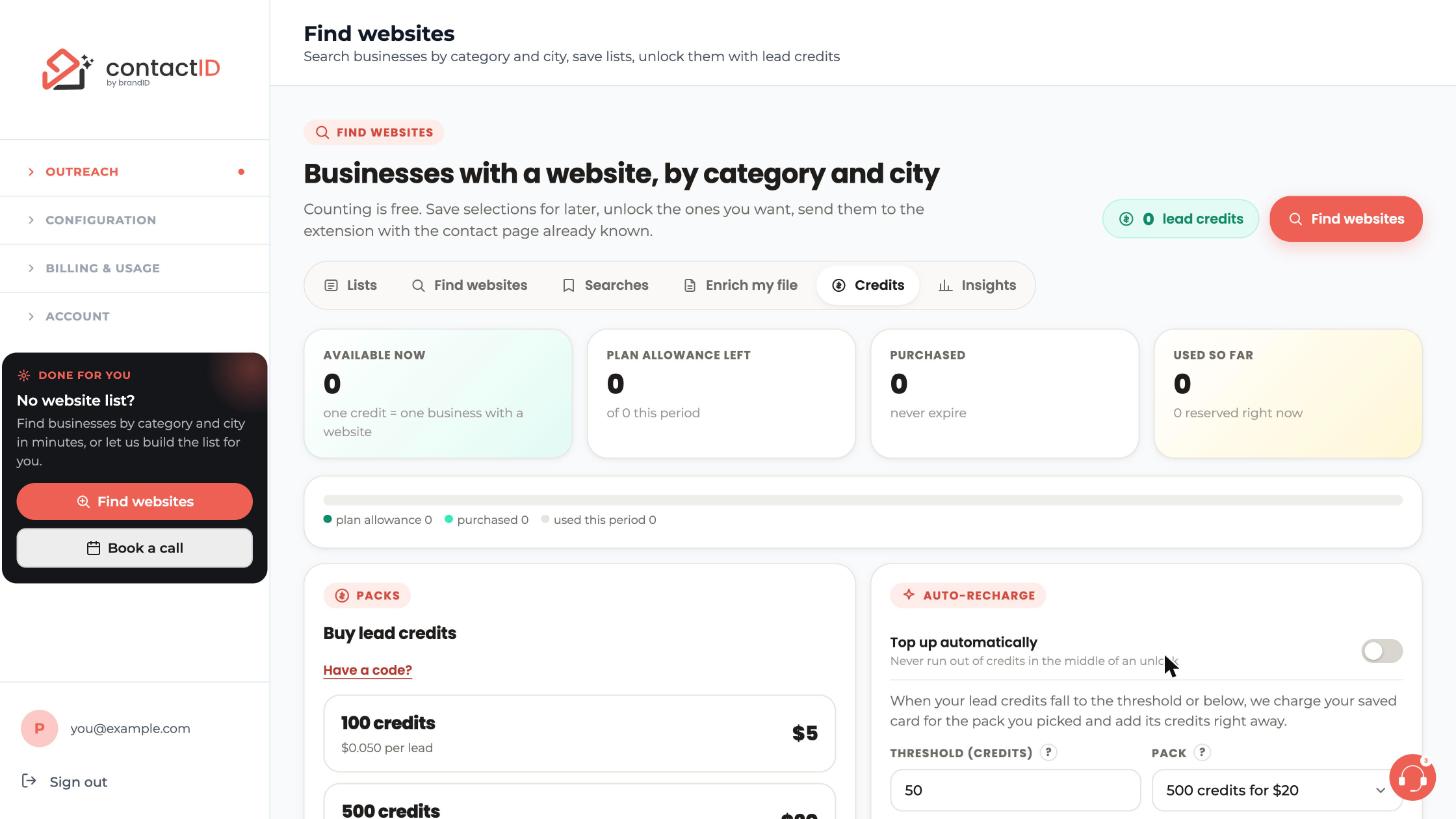Open the support headset chat icon
Viewport: 1456px width, 819px height.
point(1412,778)
